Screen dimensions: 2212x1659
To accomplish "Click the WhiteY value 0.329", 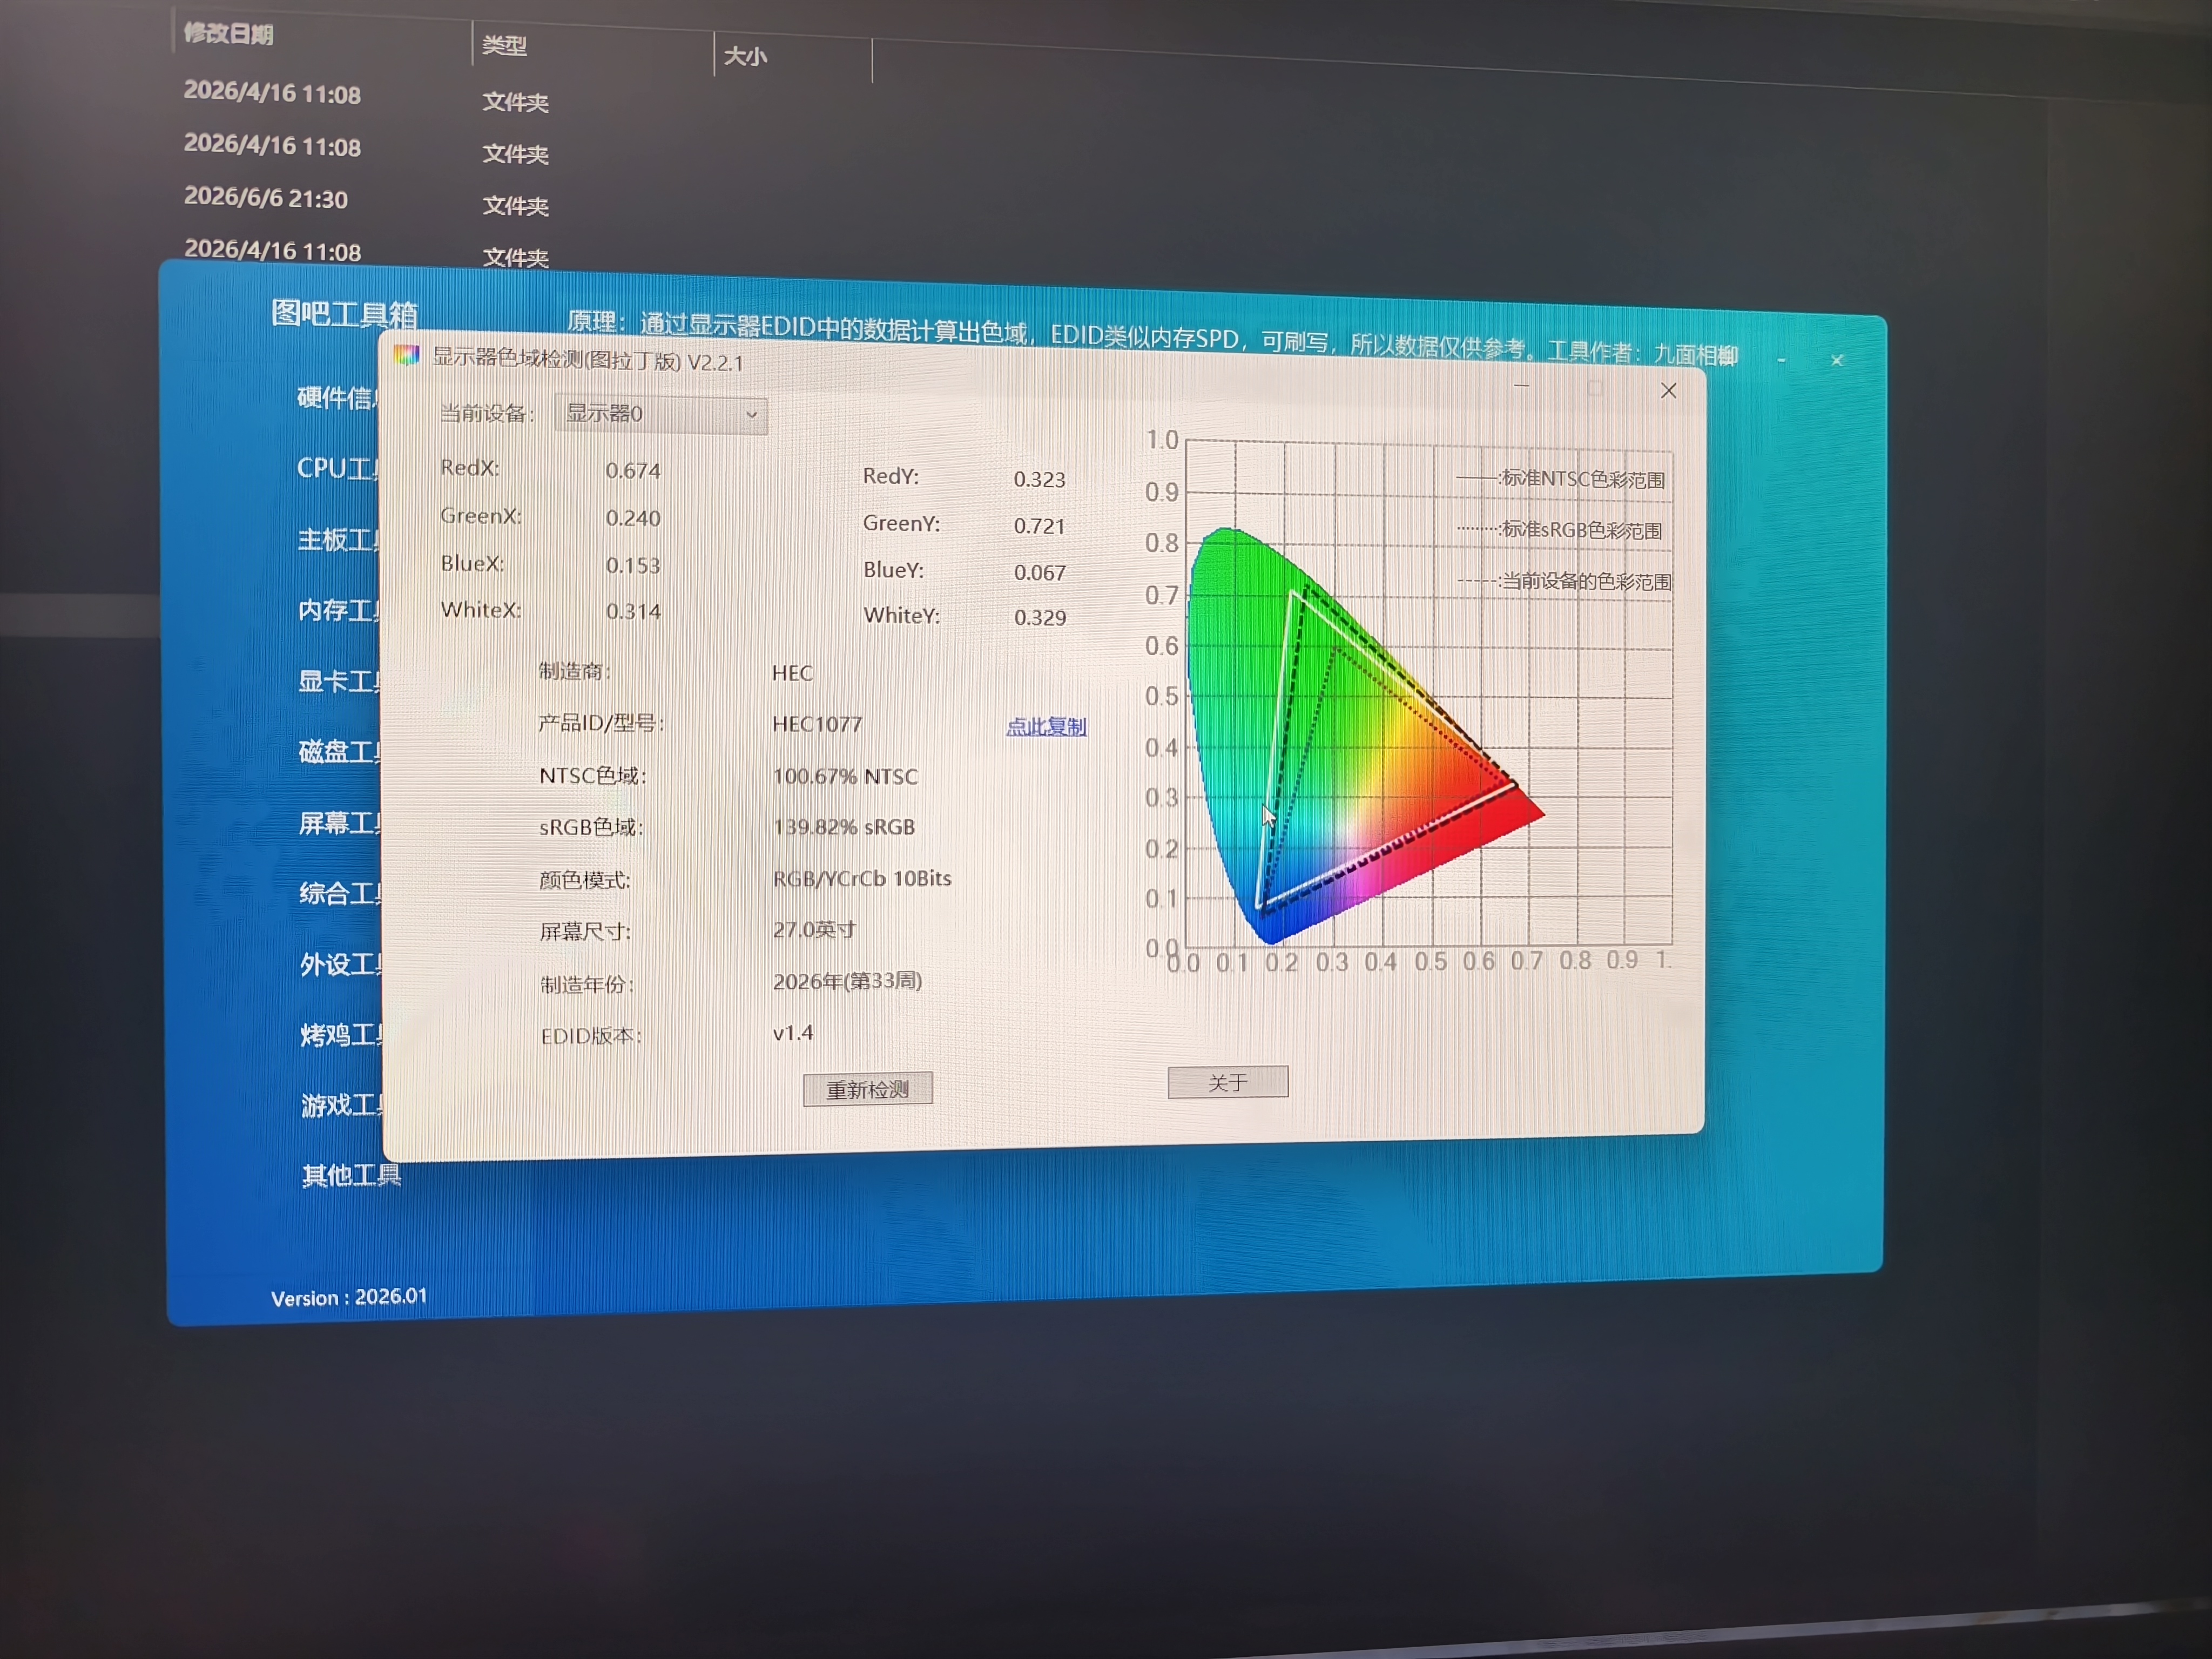I will tap(1040, 617).
